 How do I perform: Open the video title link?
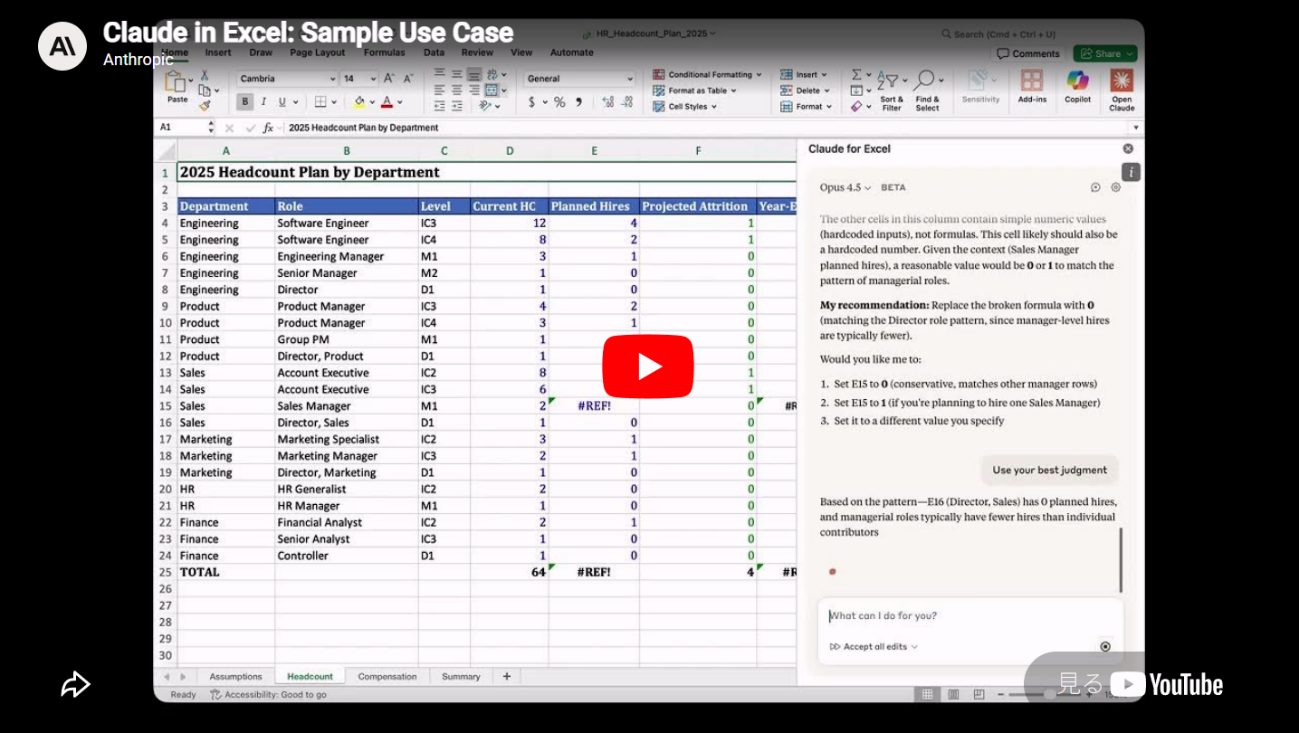click(308, 32)
